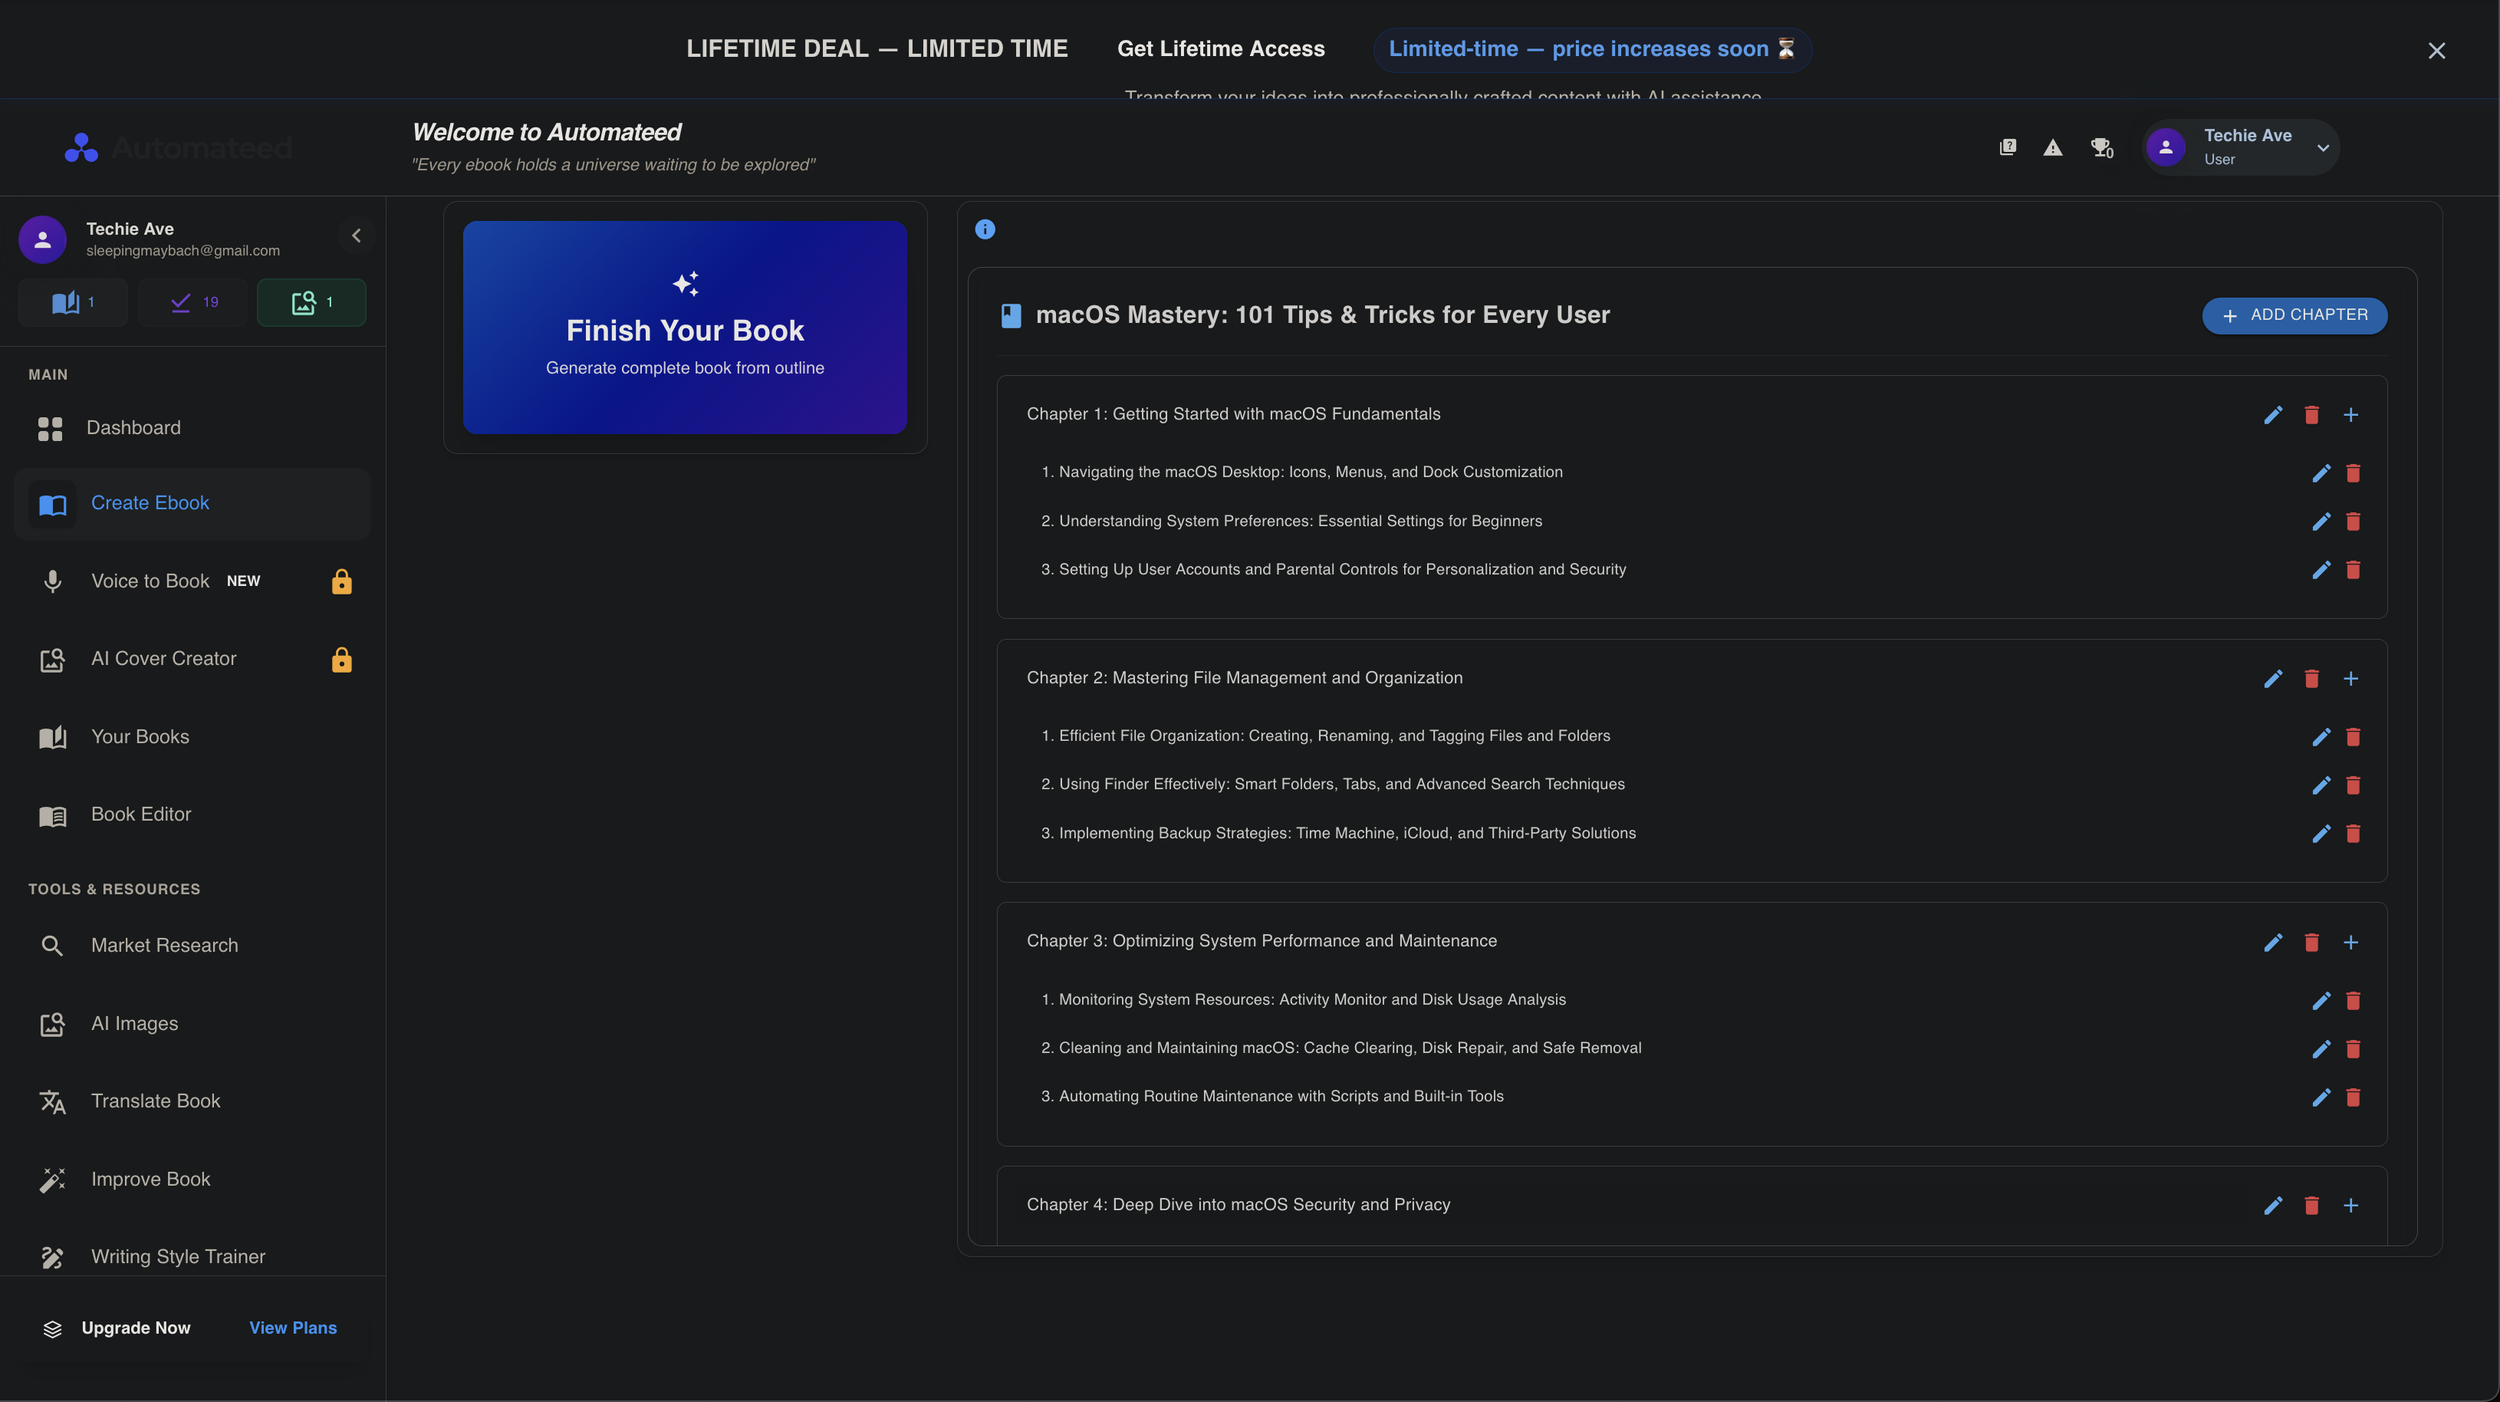The width and height of the screenshot is (2500, 1402).
Task: Go to Market Research in the sidebar
Action: click(164, 946)
